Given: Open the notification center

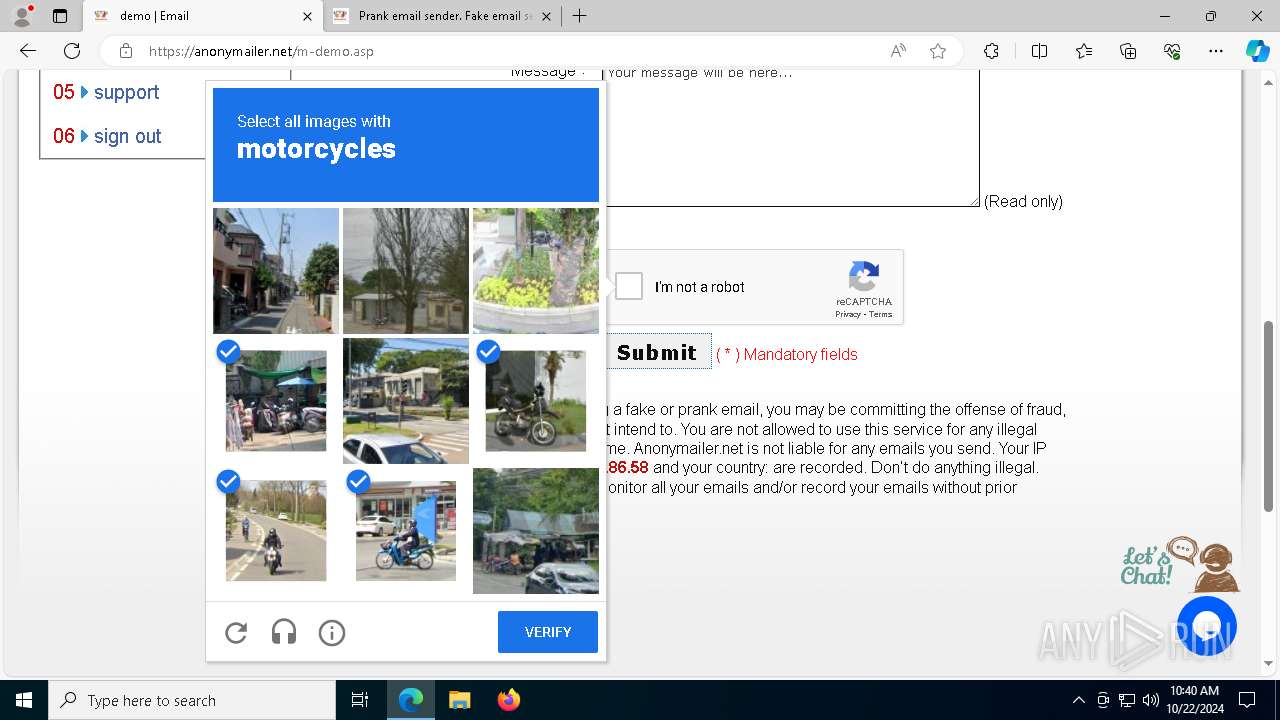Looking at the screenshot, I should pyautogui.click(x=1247, y=700).
